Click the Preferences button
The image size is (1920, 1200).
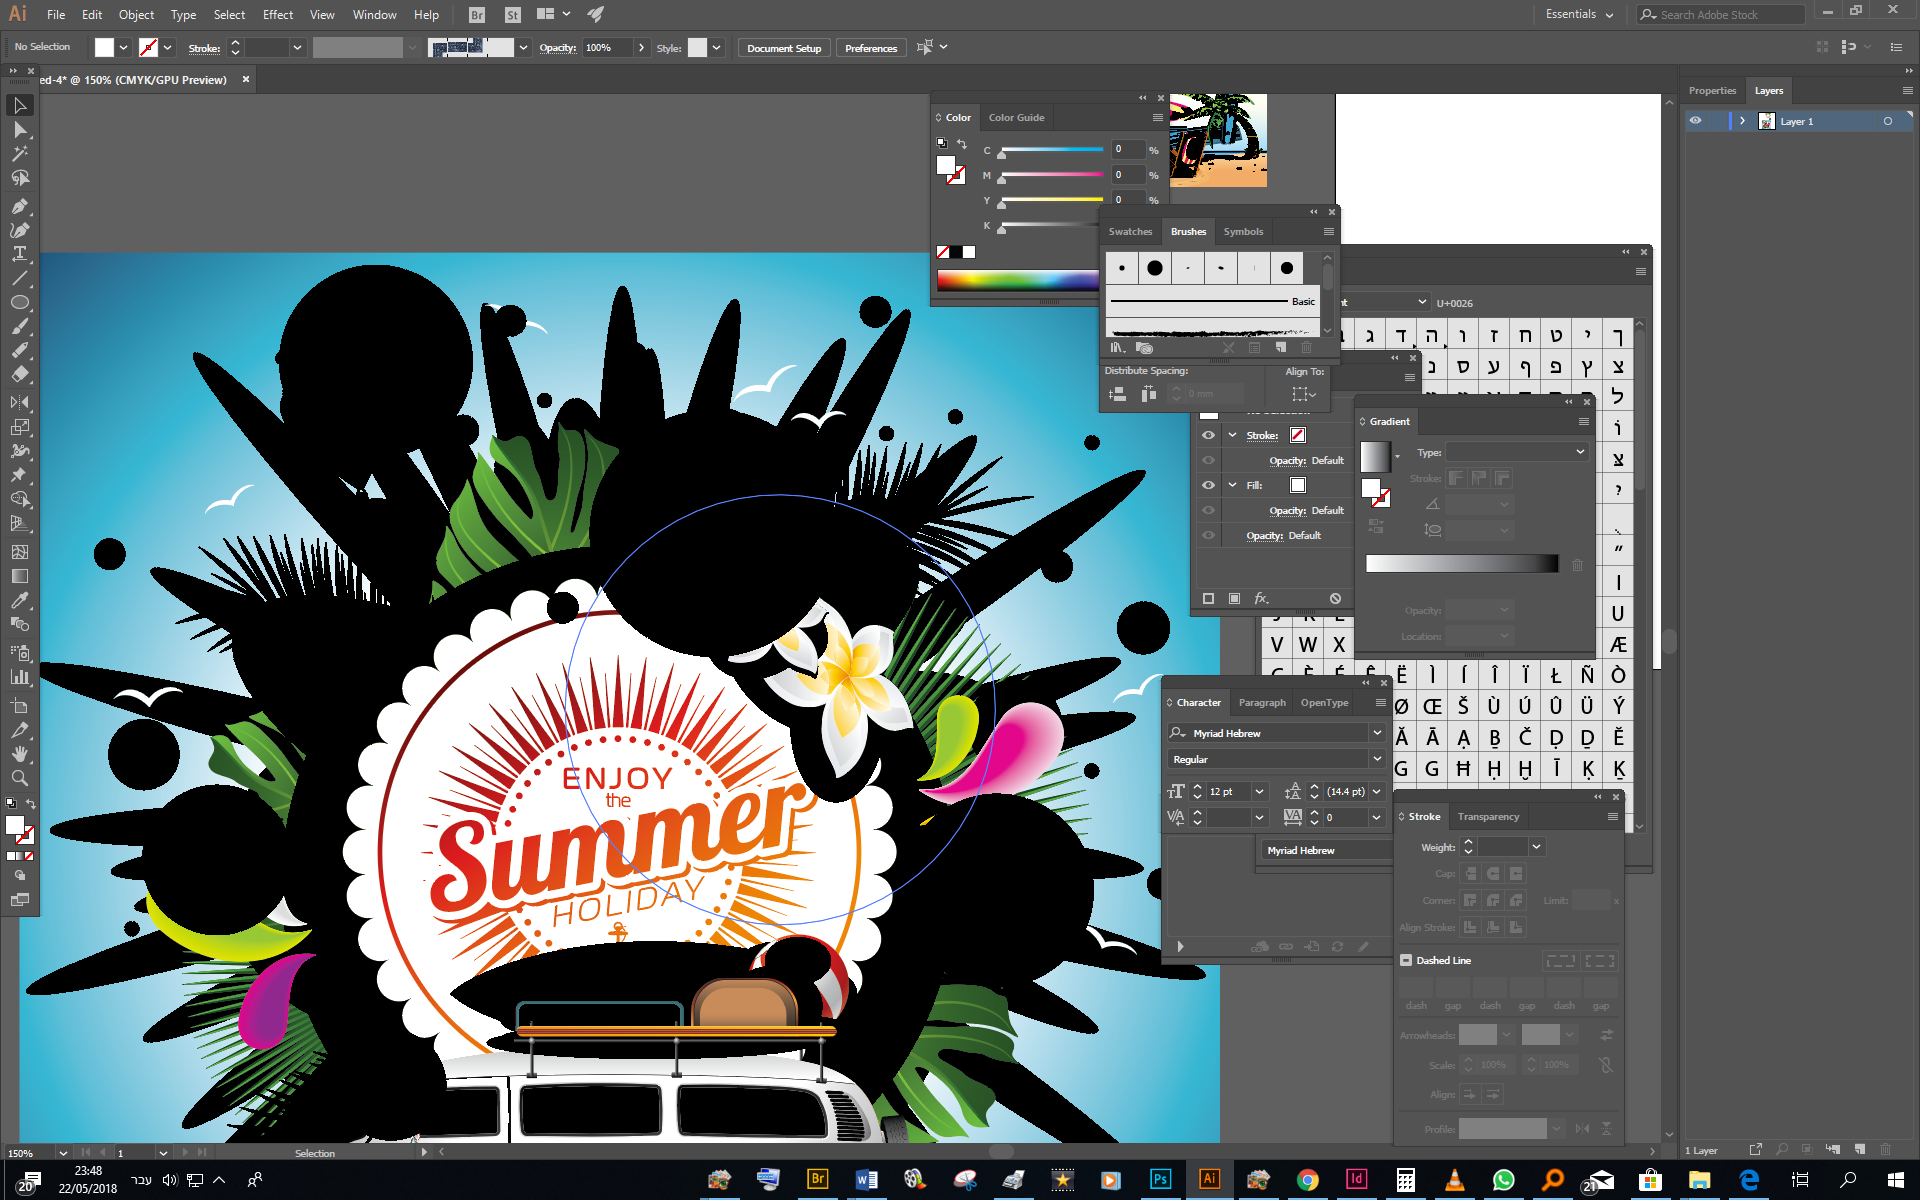871,48
